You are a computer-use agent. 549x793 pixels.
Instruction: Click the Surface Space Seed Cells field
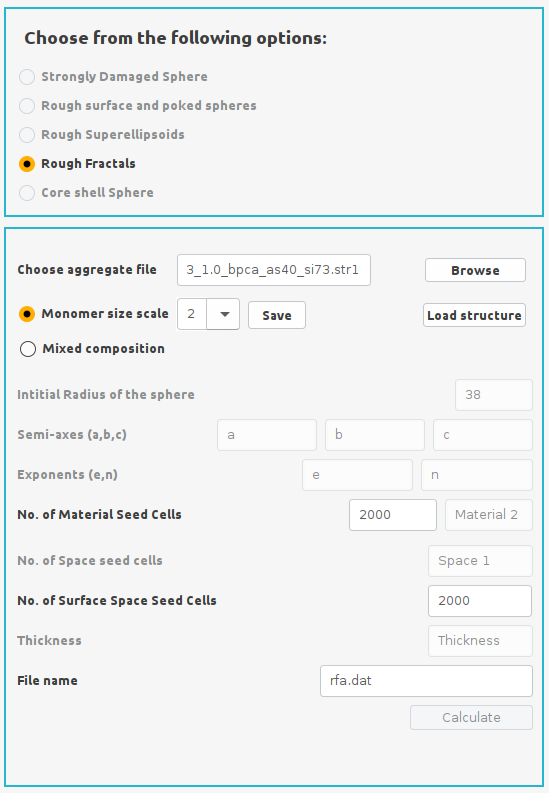480,601
